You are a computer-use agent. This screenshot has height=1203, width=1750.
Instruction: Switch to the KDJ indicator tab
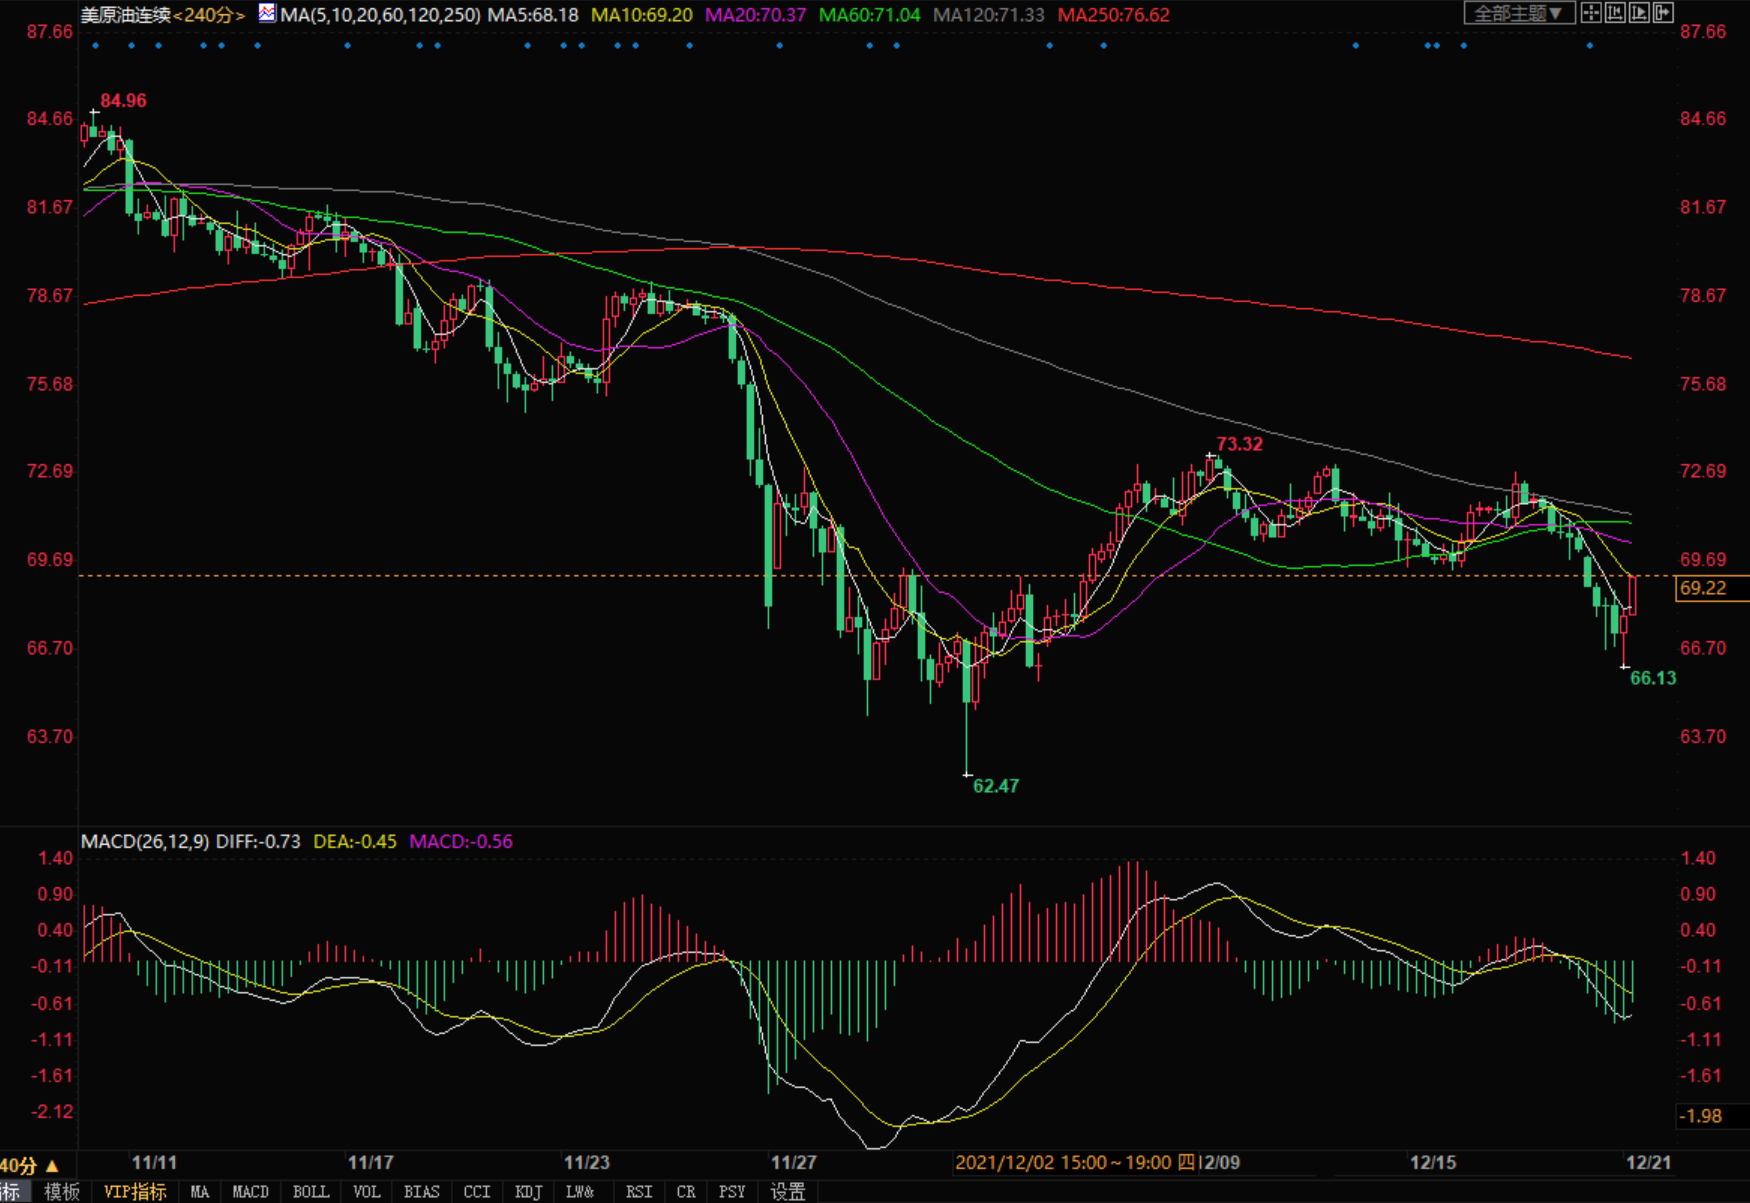coord(528,1192)
